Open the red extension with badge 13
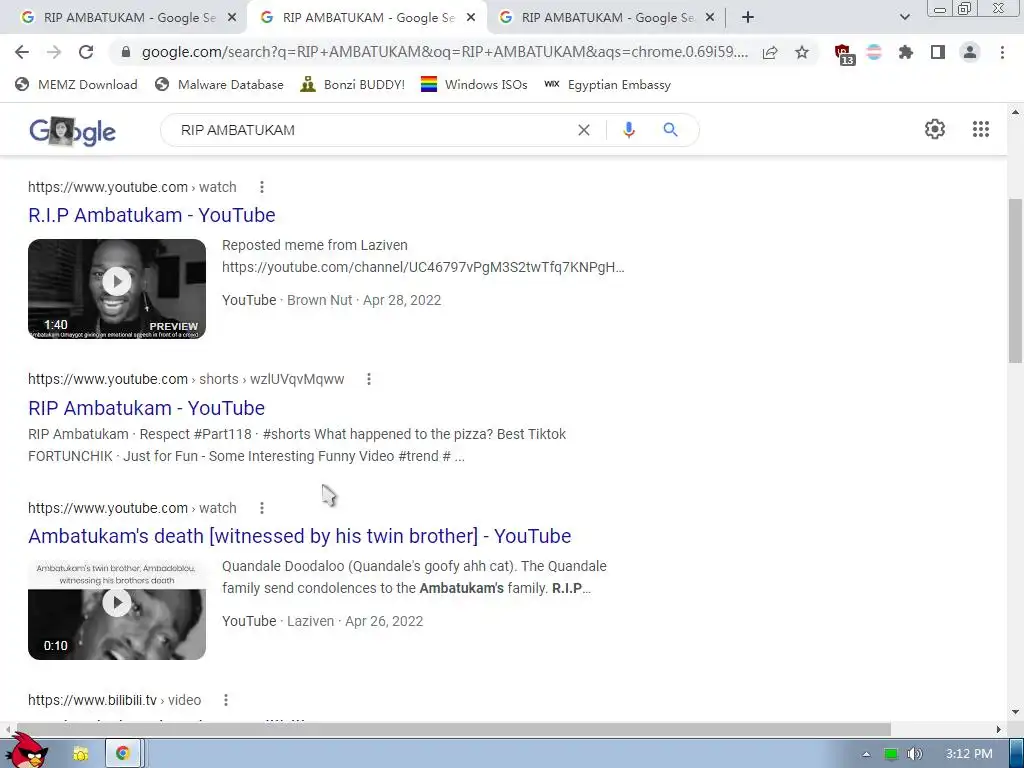 tap(844, 54)
